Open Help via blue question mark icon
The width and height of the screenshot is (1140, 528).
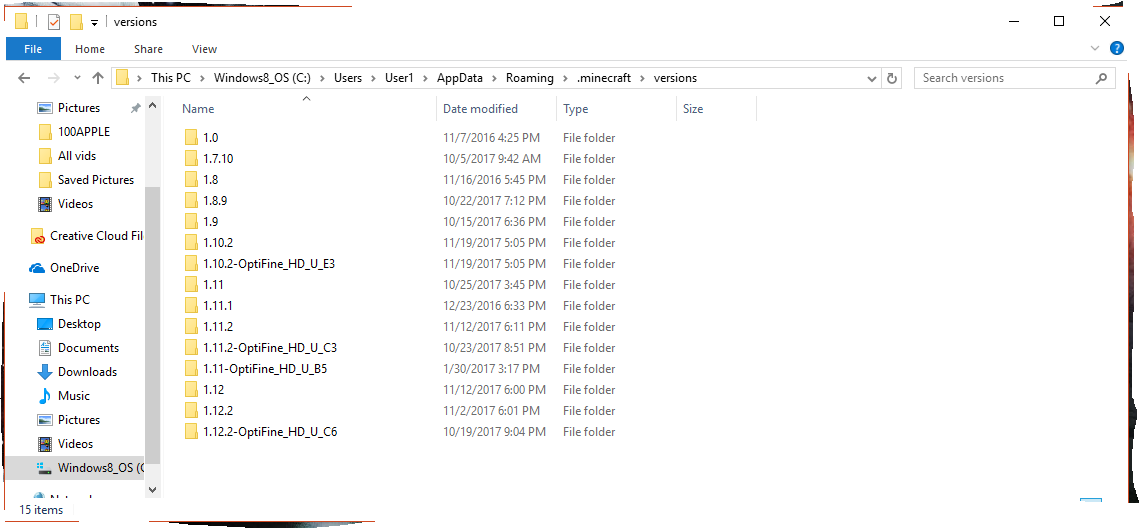1117,48
